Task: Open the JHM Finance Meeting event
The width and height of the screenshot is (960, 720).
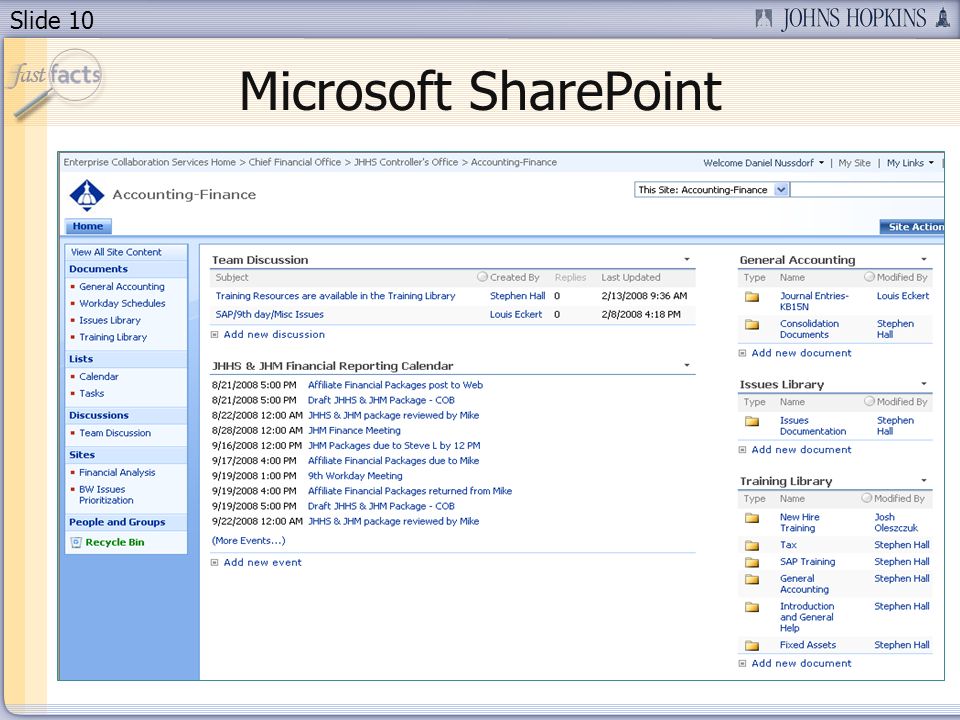Action: 354,430
